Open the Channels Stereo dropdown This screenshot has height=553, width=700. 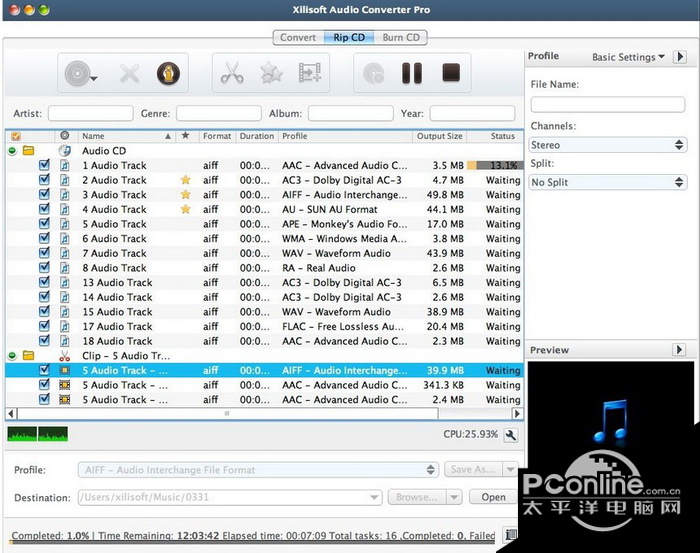[607, 145]
